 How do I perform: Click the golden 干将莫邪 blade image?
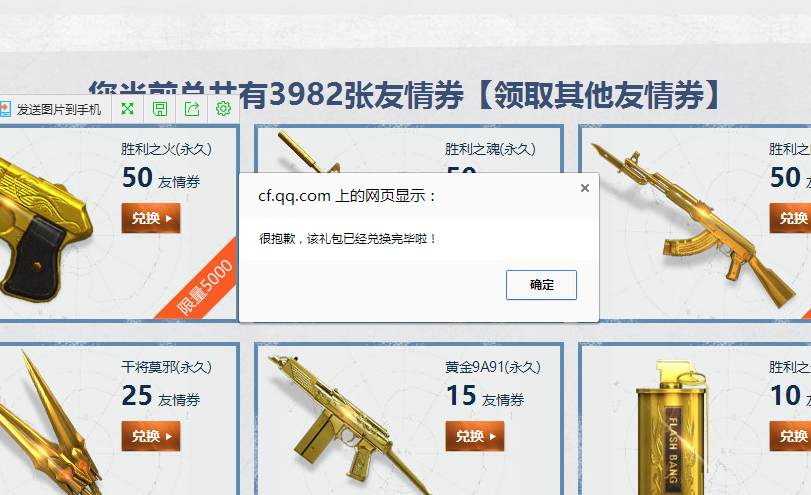49,424
